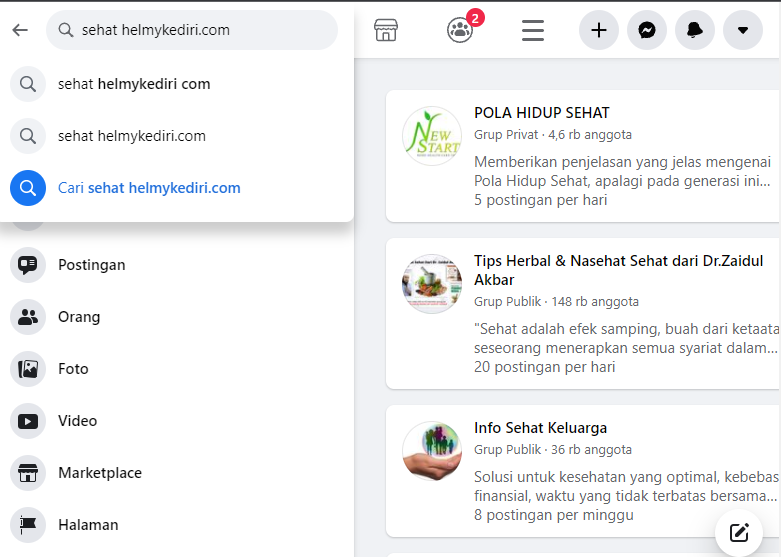Filter results by Postingan
The width and height of the screenshot is (781, 557).
point(177,265)
